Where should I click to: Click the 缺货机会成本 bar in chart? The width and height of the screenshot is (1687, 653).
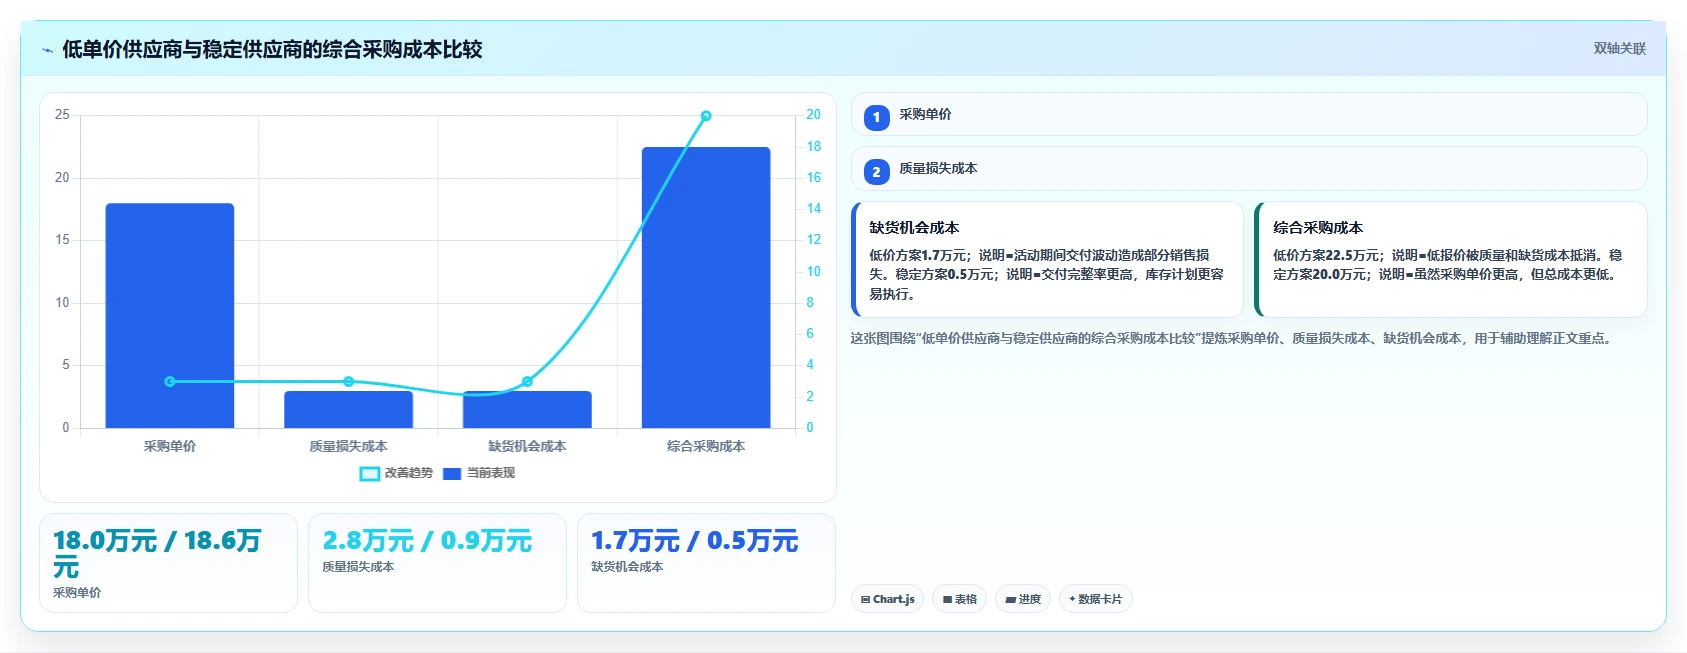(527, 410)
